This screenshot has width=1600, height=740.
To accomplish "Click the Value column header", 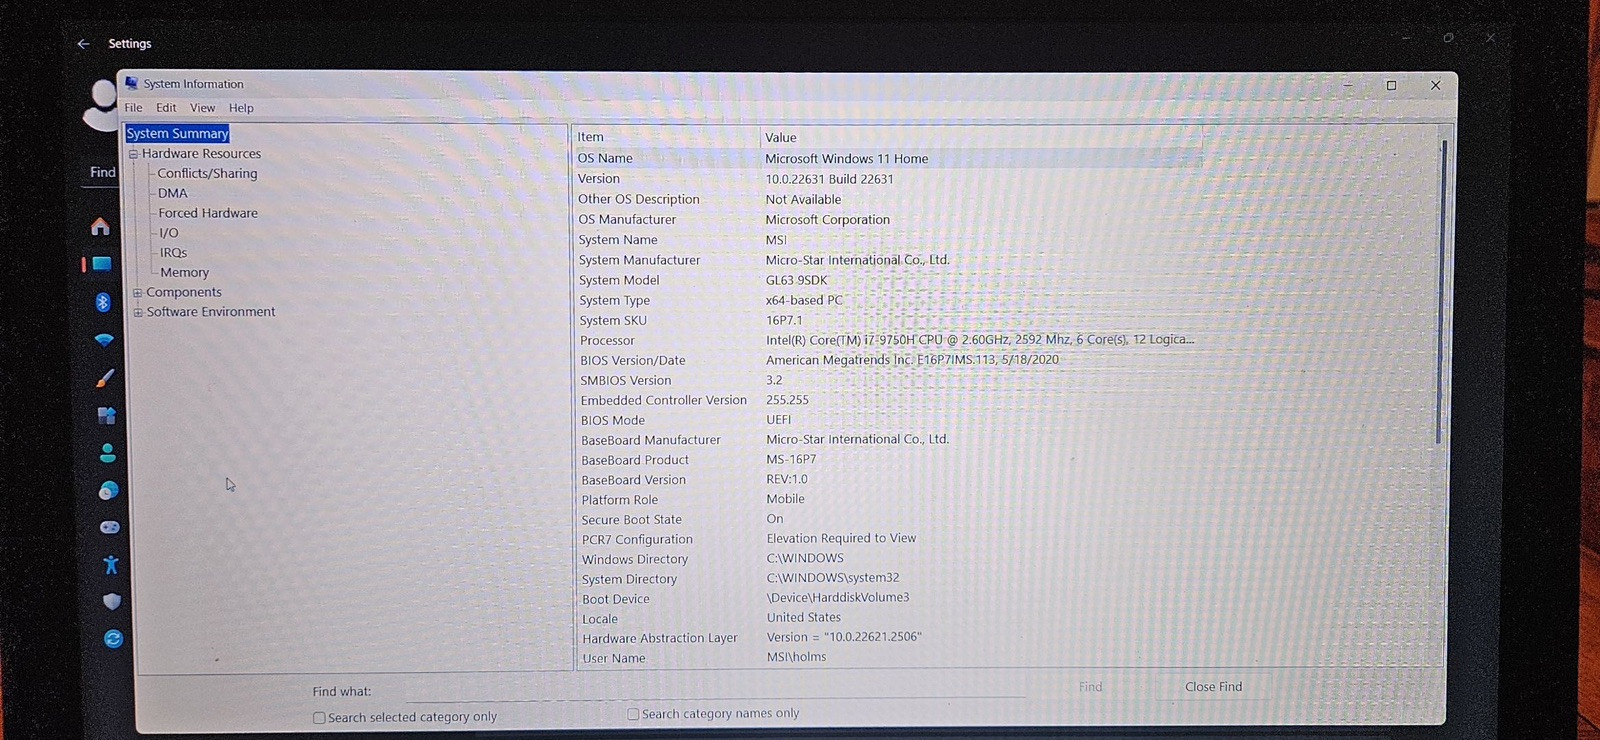I will (x=981, y=137).
